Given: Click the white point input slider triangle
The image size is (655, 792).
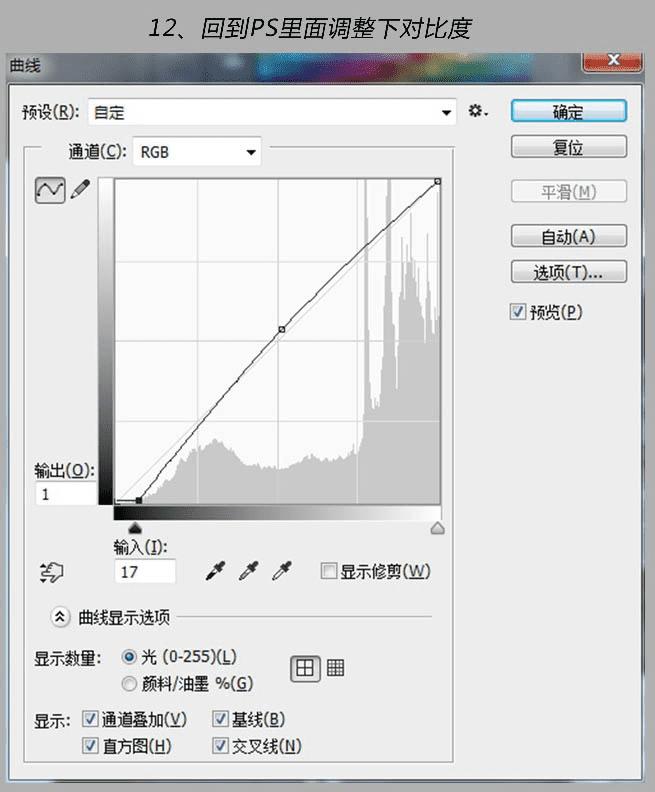Looking at the screenshot, I should [437, 528].
